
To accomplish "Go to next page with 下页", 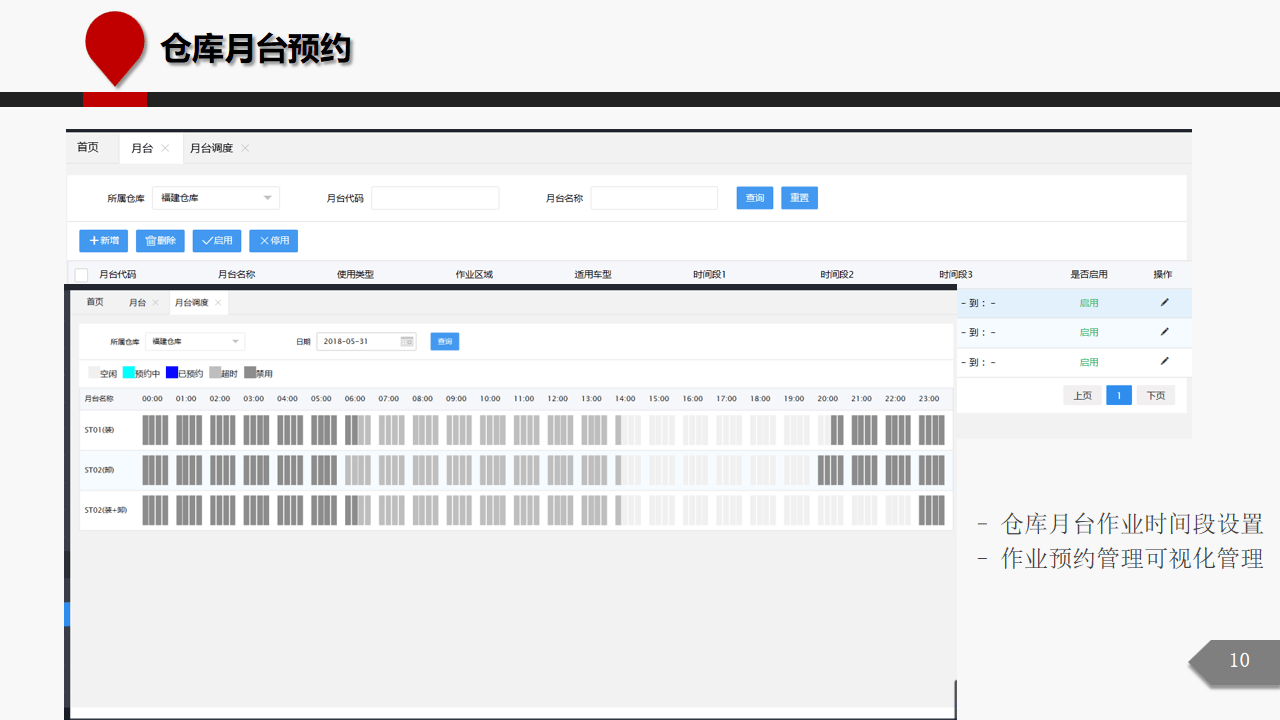I will [x=1155, y=395].
